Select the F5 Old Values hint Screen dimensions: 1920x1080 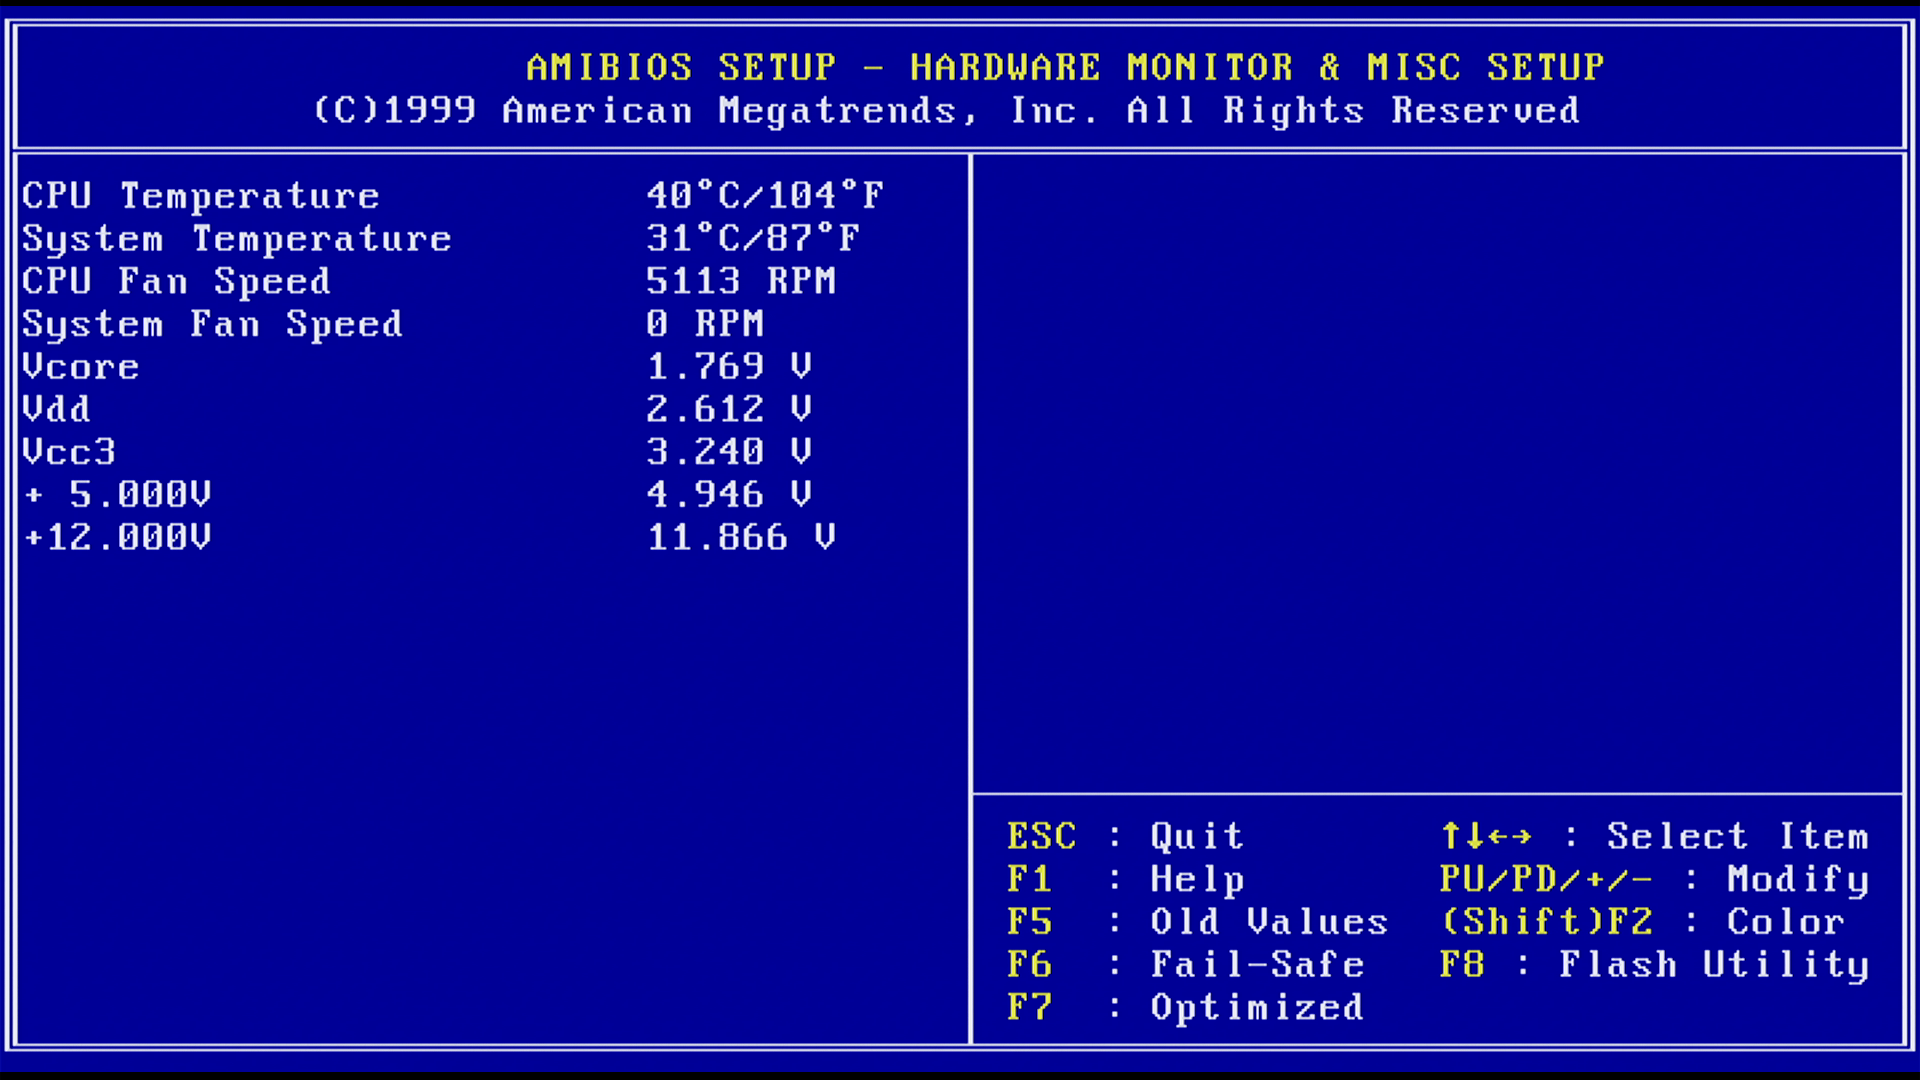(1197, 922)
